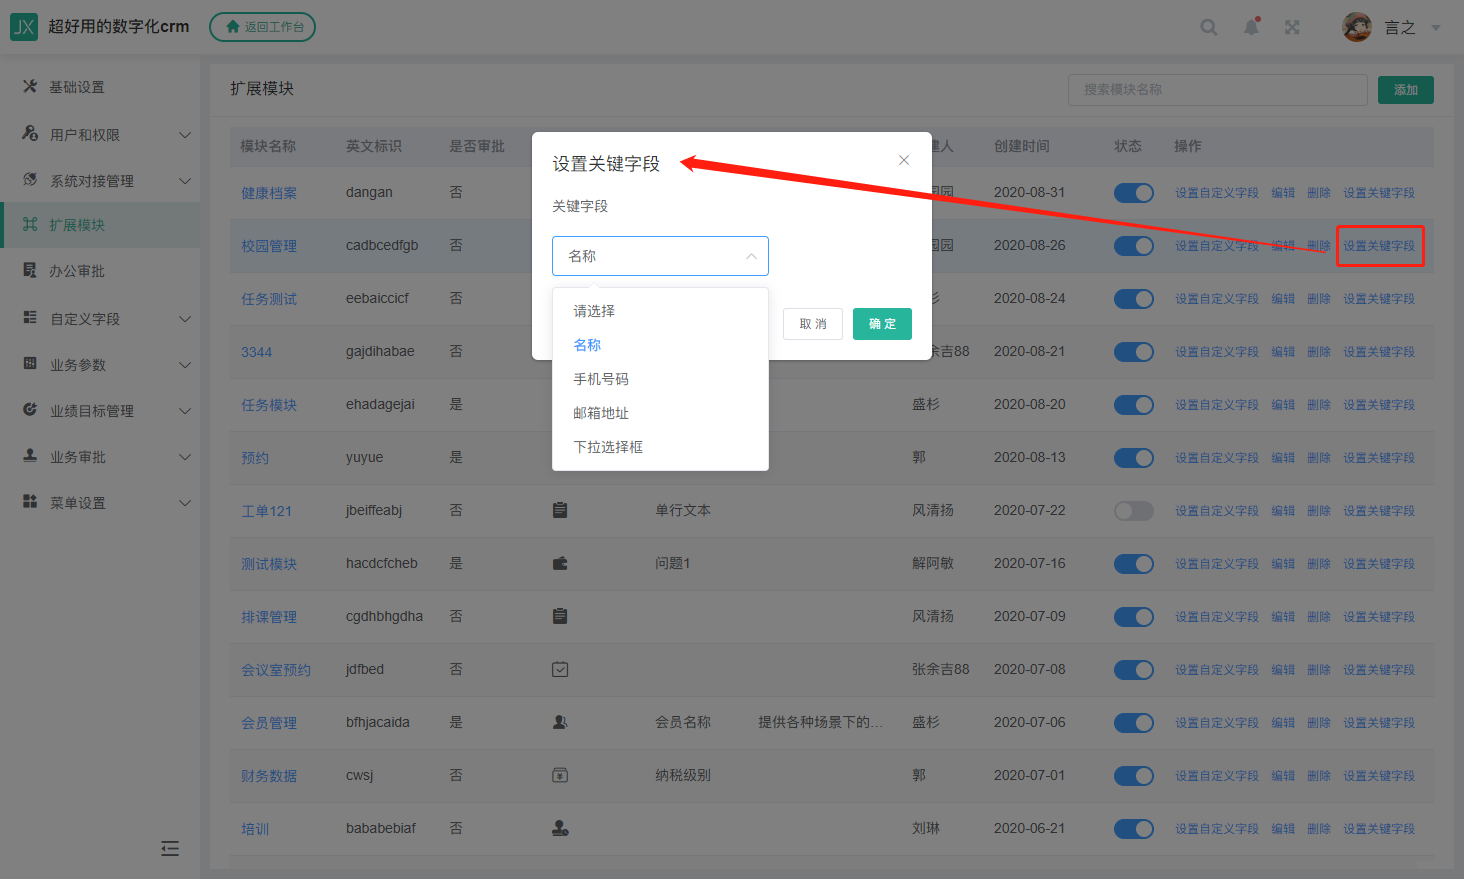Open the notification bell
Viewport: 1464px width, 879px height.
pos(1251,27)
